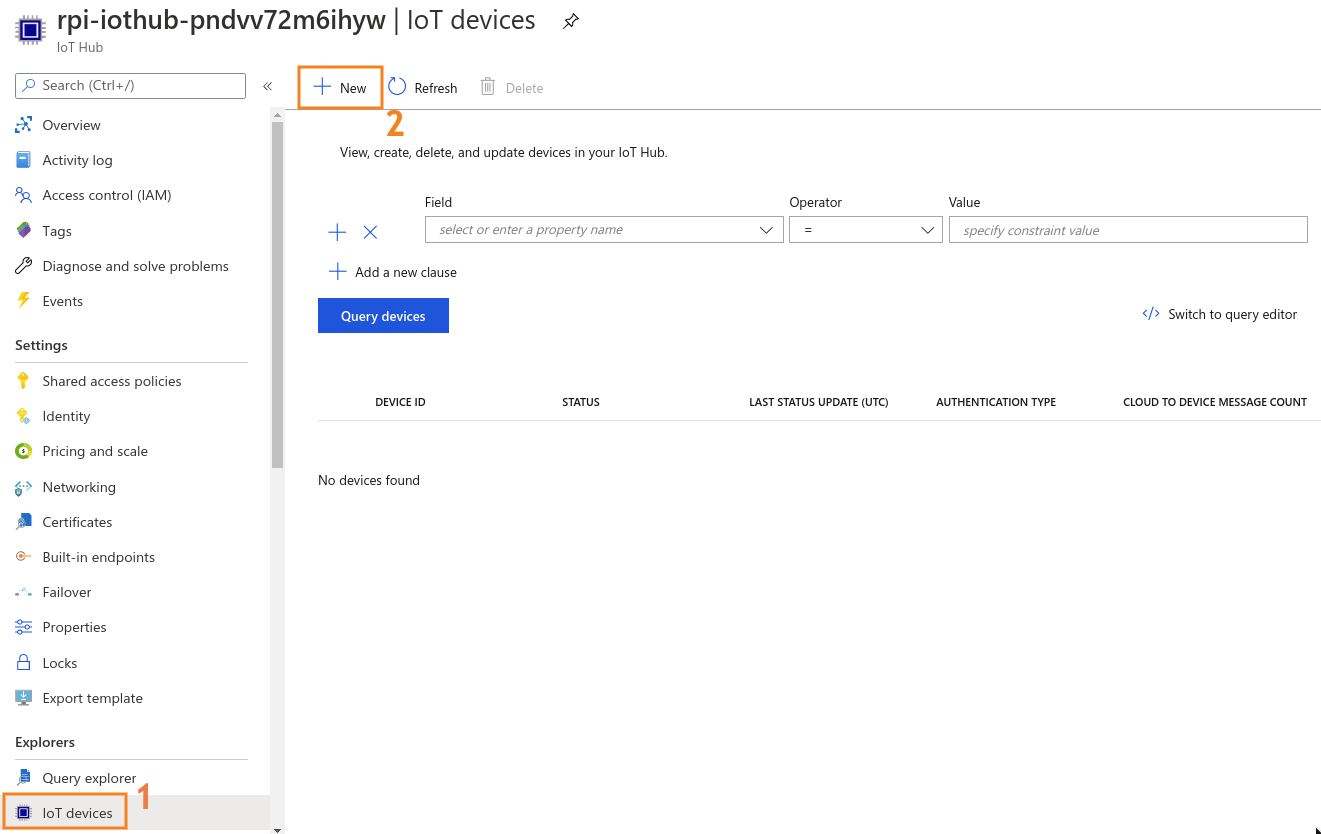Click the Properties sliders icon
The height and width of the screenshot is (834, 1321).
[x=24, y=627]
